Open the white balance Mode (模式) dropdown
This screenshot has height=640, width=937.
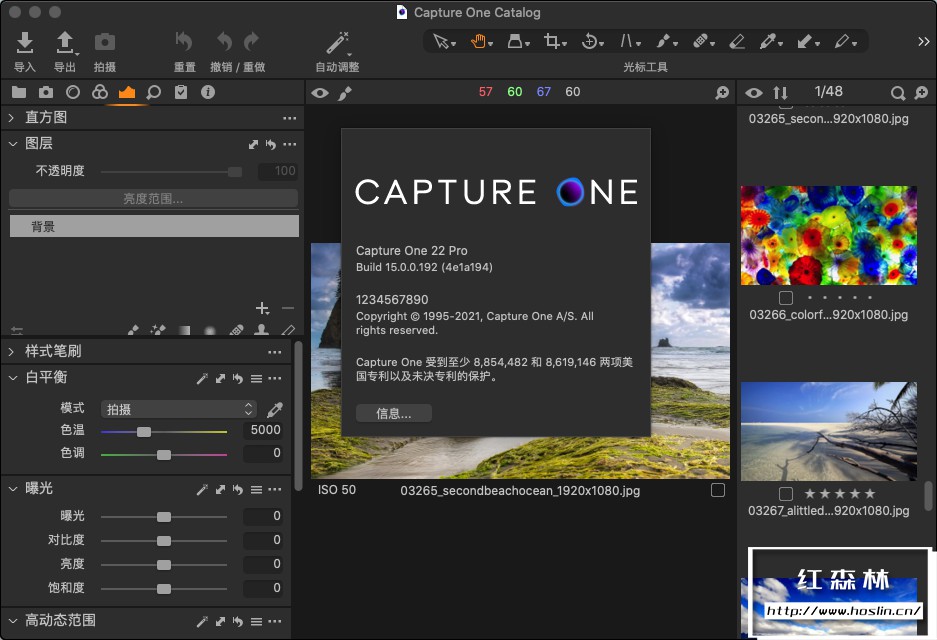coord(179,409)
